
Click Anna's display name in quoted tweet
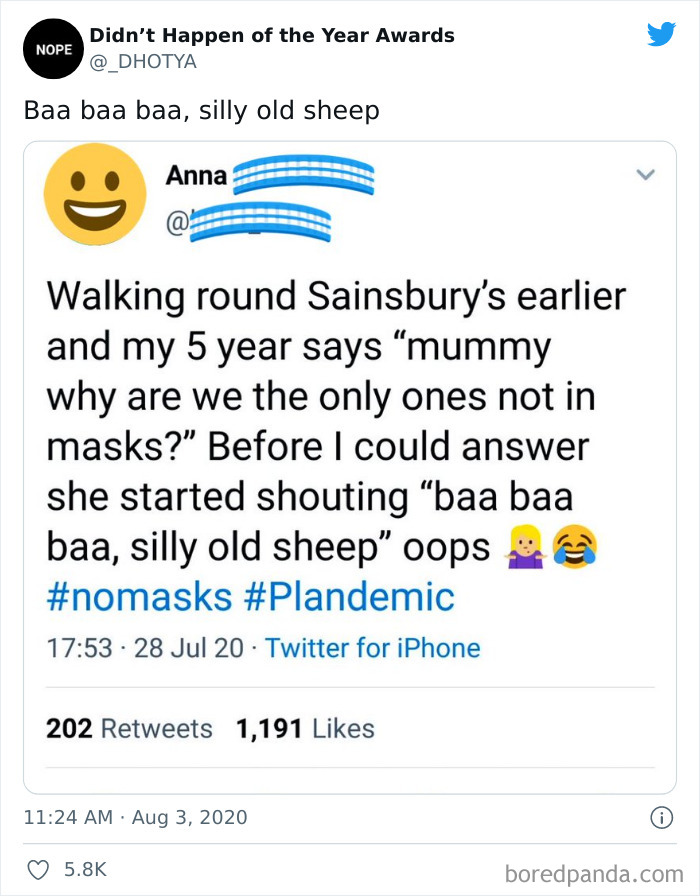pos(196,178)
